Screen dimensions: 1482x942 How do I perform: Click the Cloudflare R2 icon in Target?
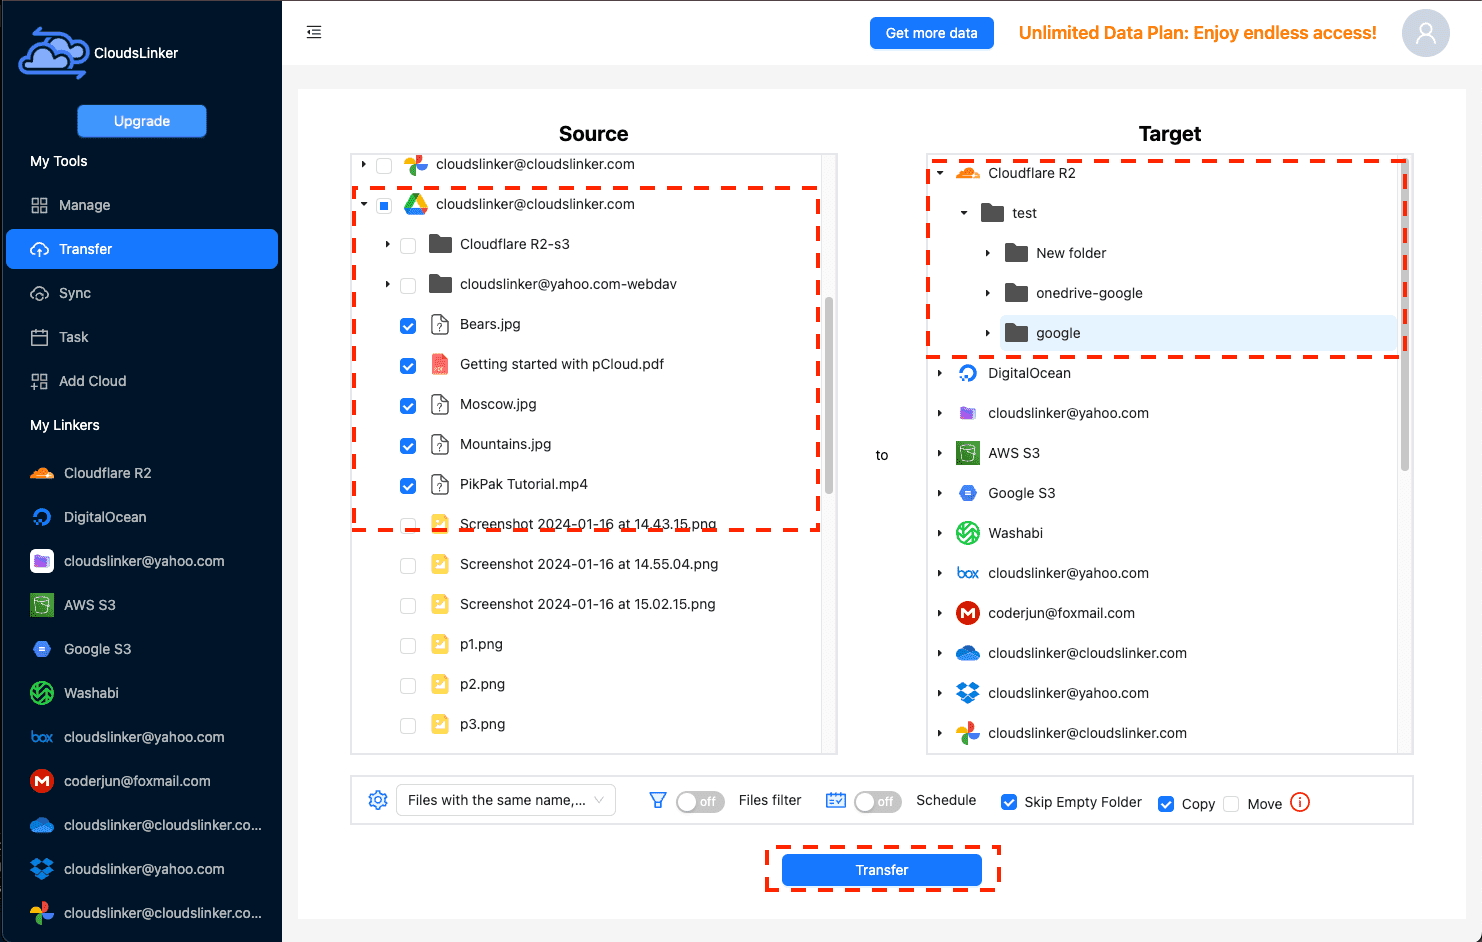click(x=967, y=173)
